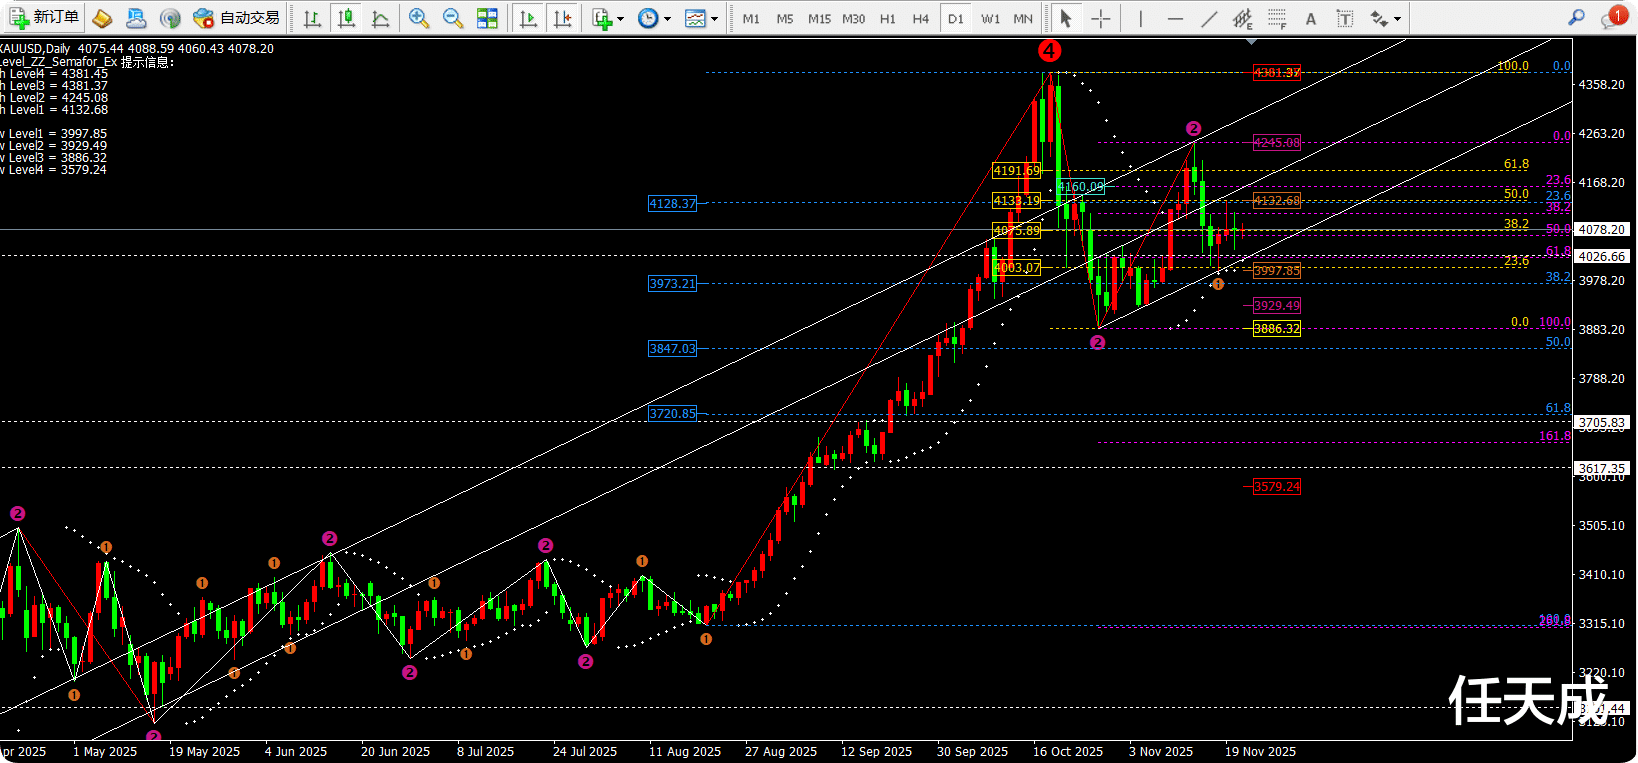Switch chart to candlestick mode
The image size is (1638, 763).
[346, 18]
